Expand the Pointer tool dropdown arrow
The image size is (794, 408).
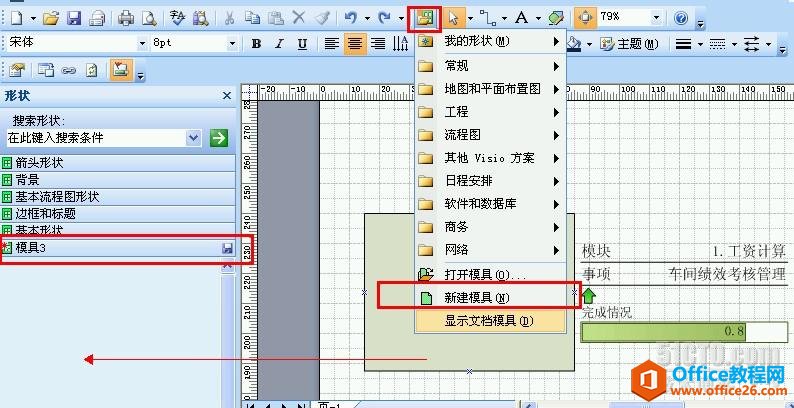[x=470, y=19]
